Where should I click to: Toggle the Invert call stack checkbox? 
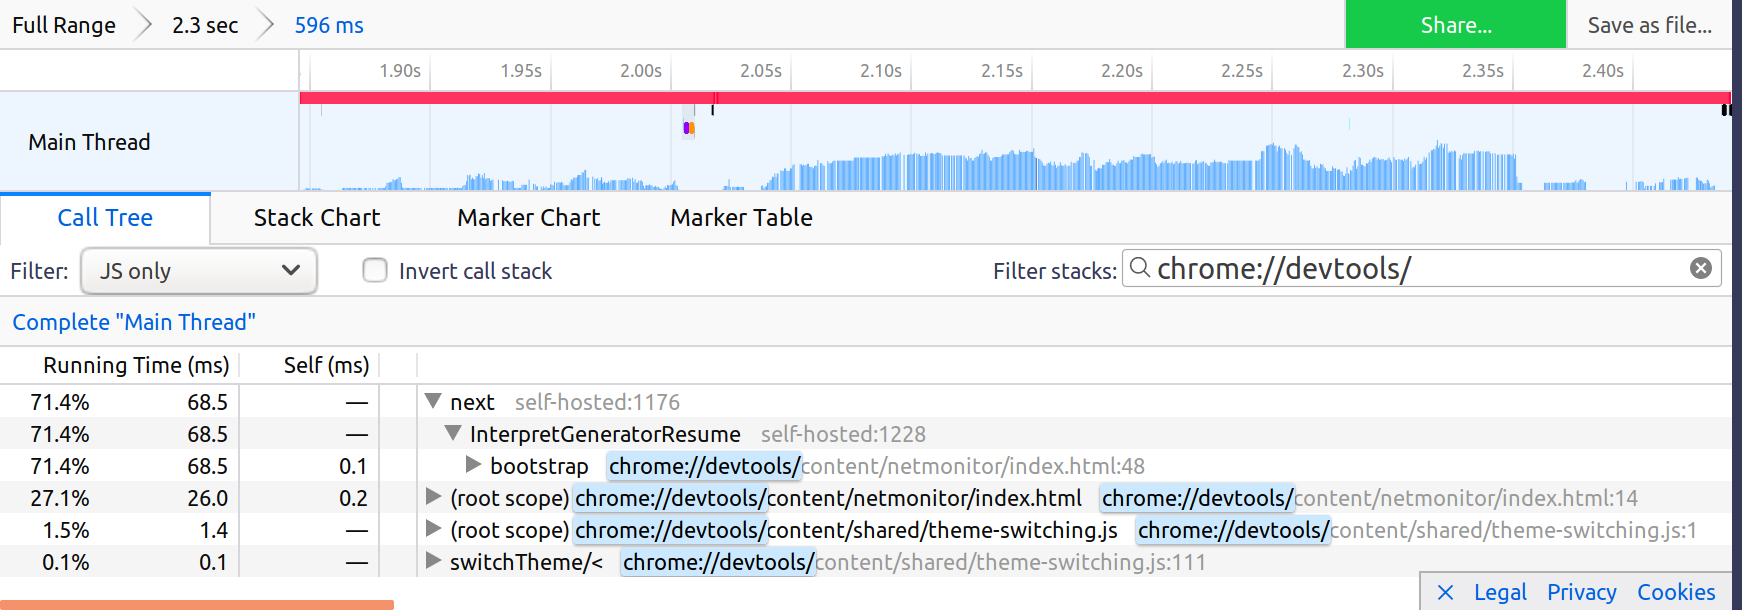[375, 271]
